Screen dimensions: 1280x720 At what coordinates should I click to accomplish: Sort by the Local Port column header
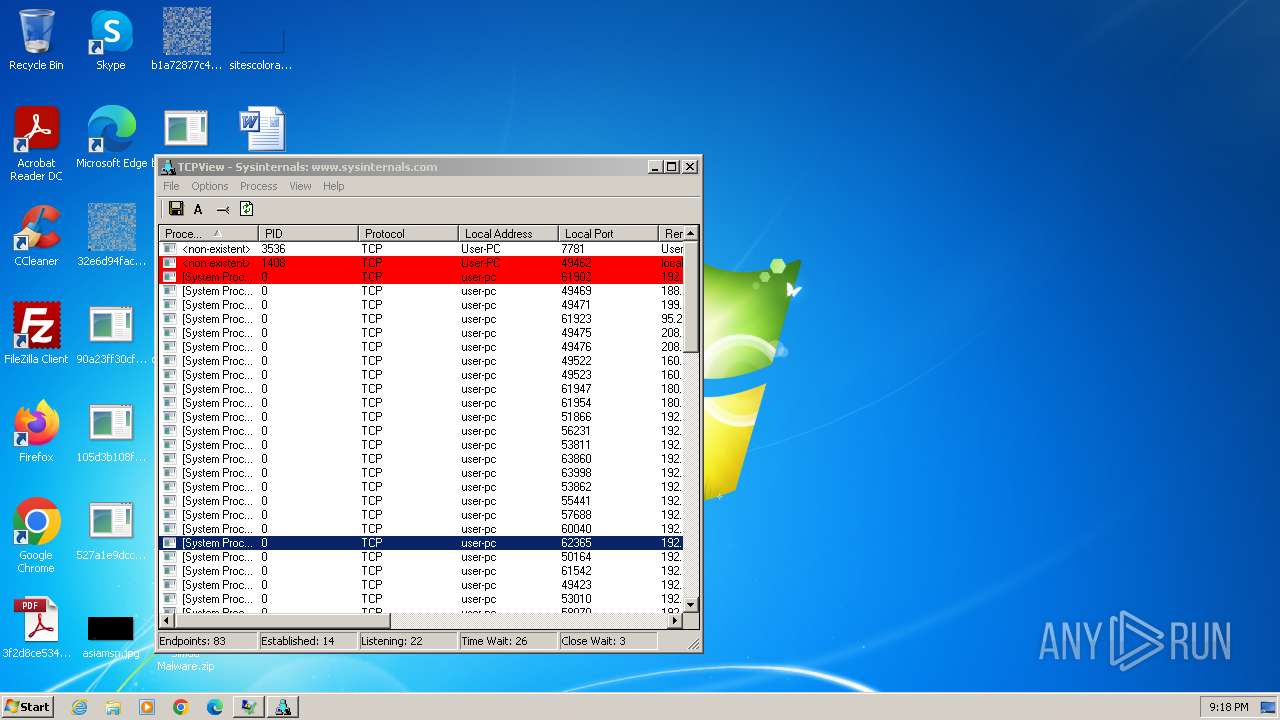click(x=608, y=234)
